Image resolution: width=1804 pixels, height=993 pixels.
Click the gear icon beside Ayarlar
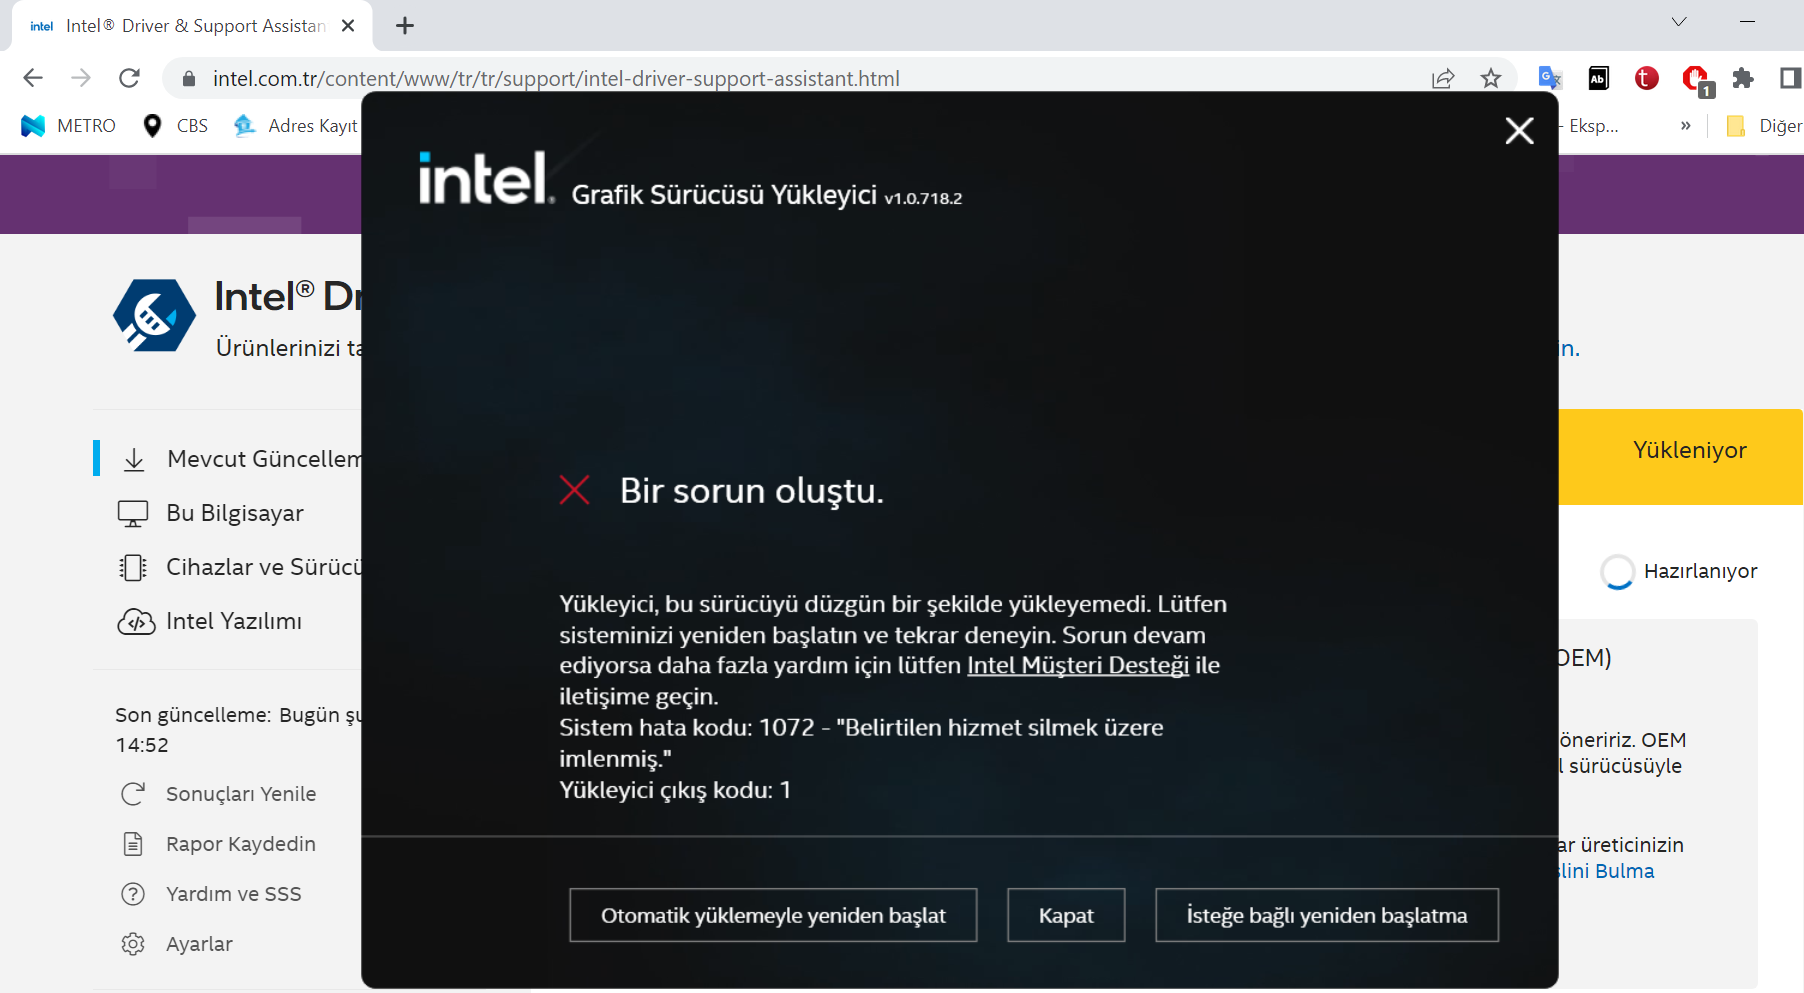click(x=133, y=944)
